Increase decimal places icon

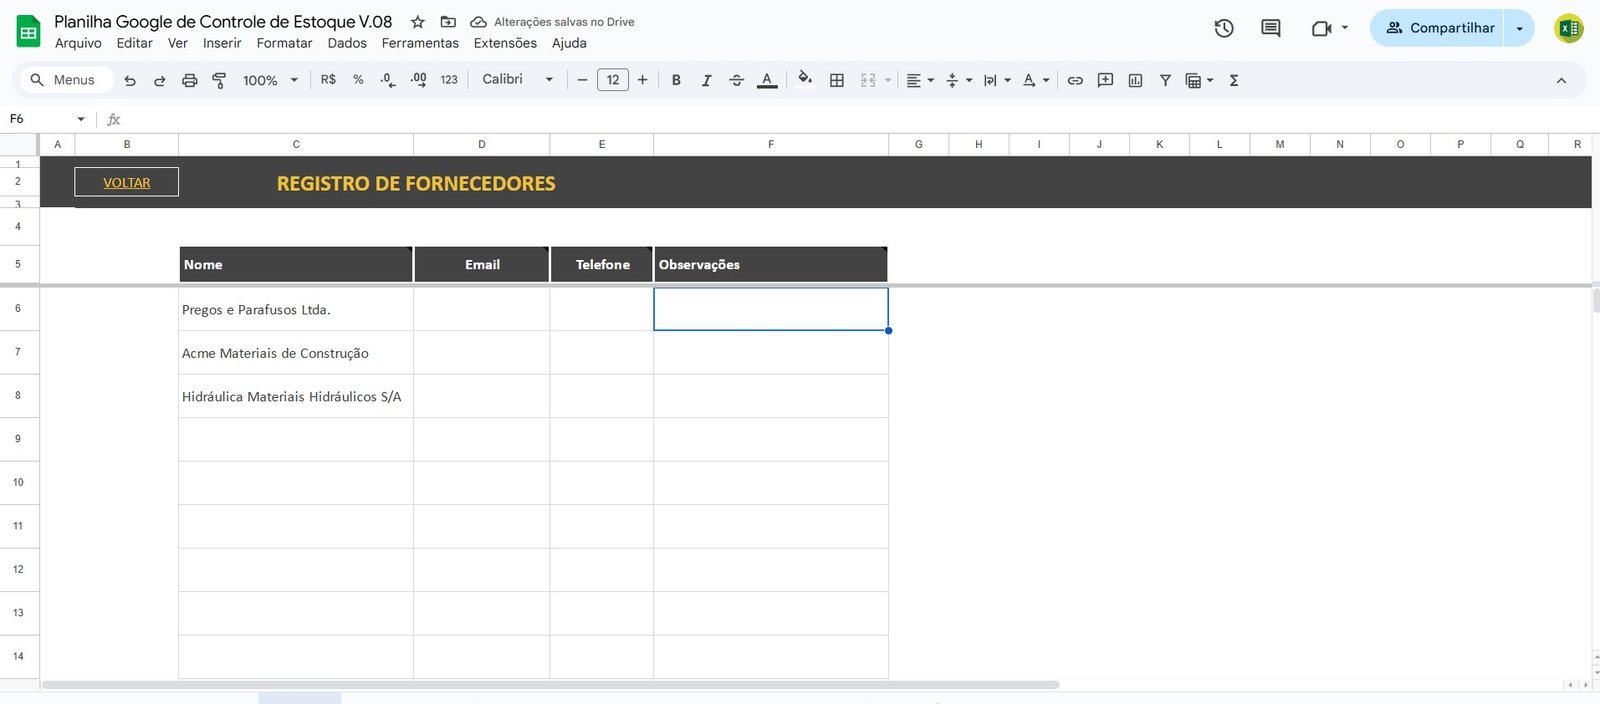(x=418, y=80)
